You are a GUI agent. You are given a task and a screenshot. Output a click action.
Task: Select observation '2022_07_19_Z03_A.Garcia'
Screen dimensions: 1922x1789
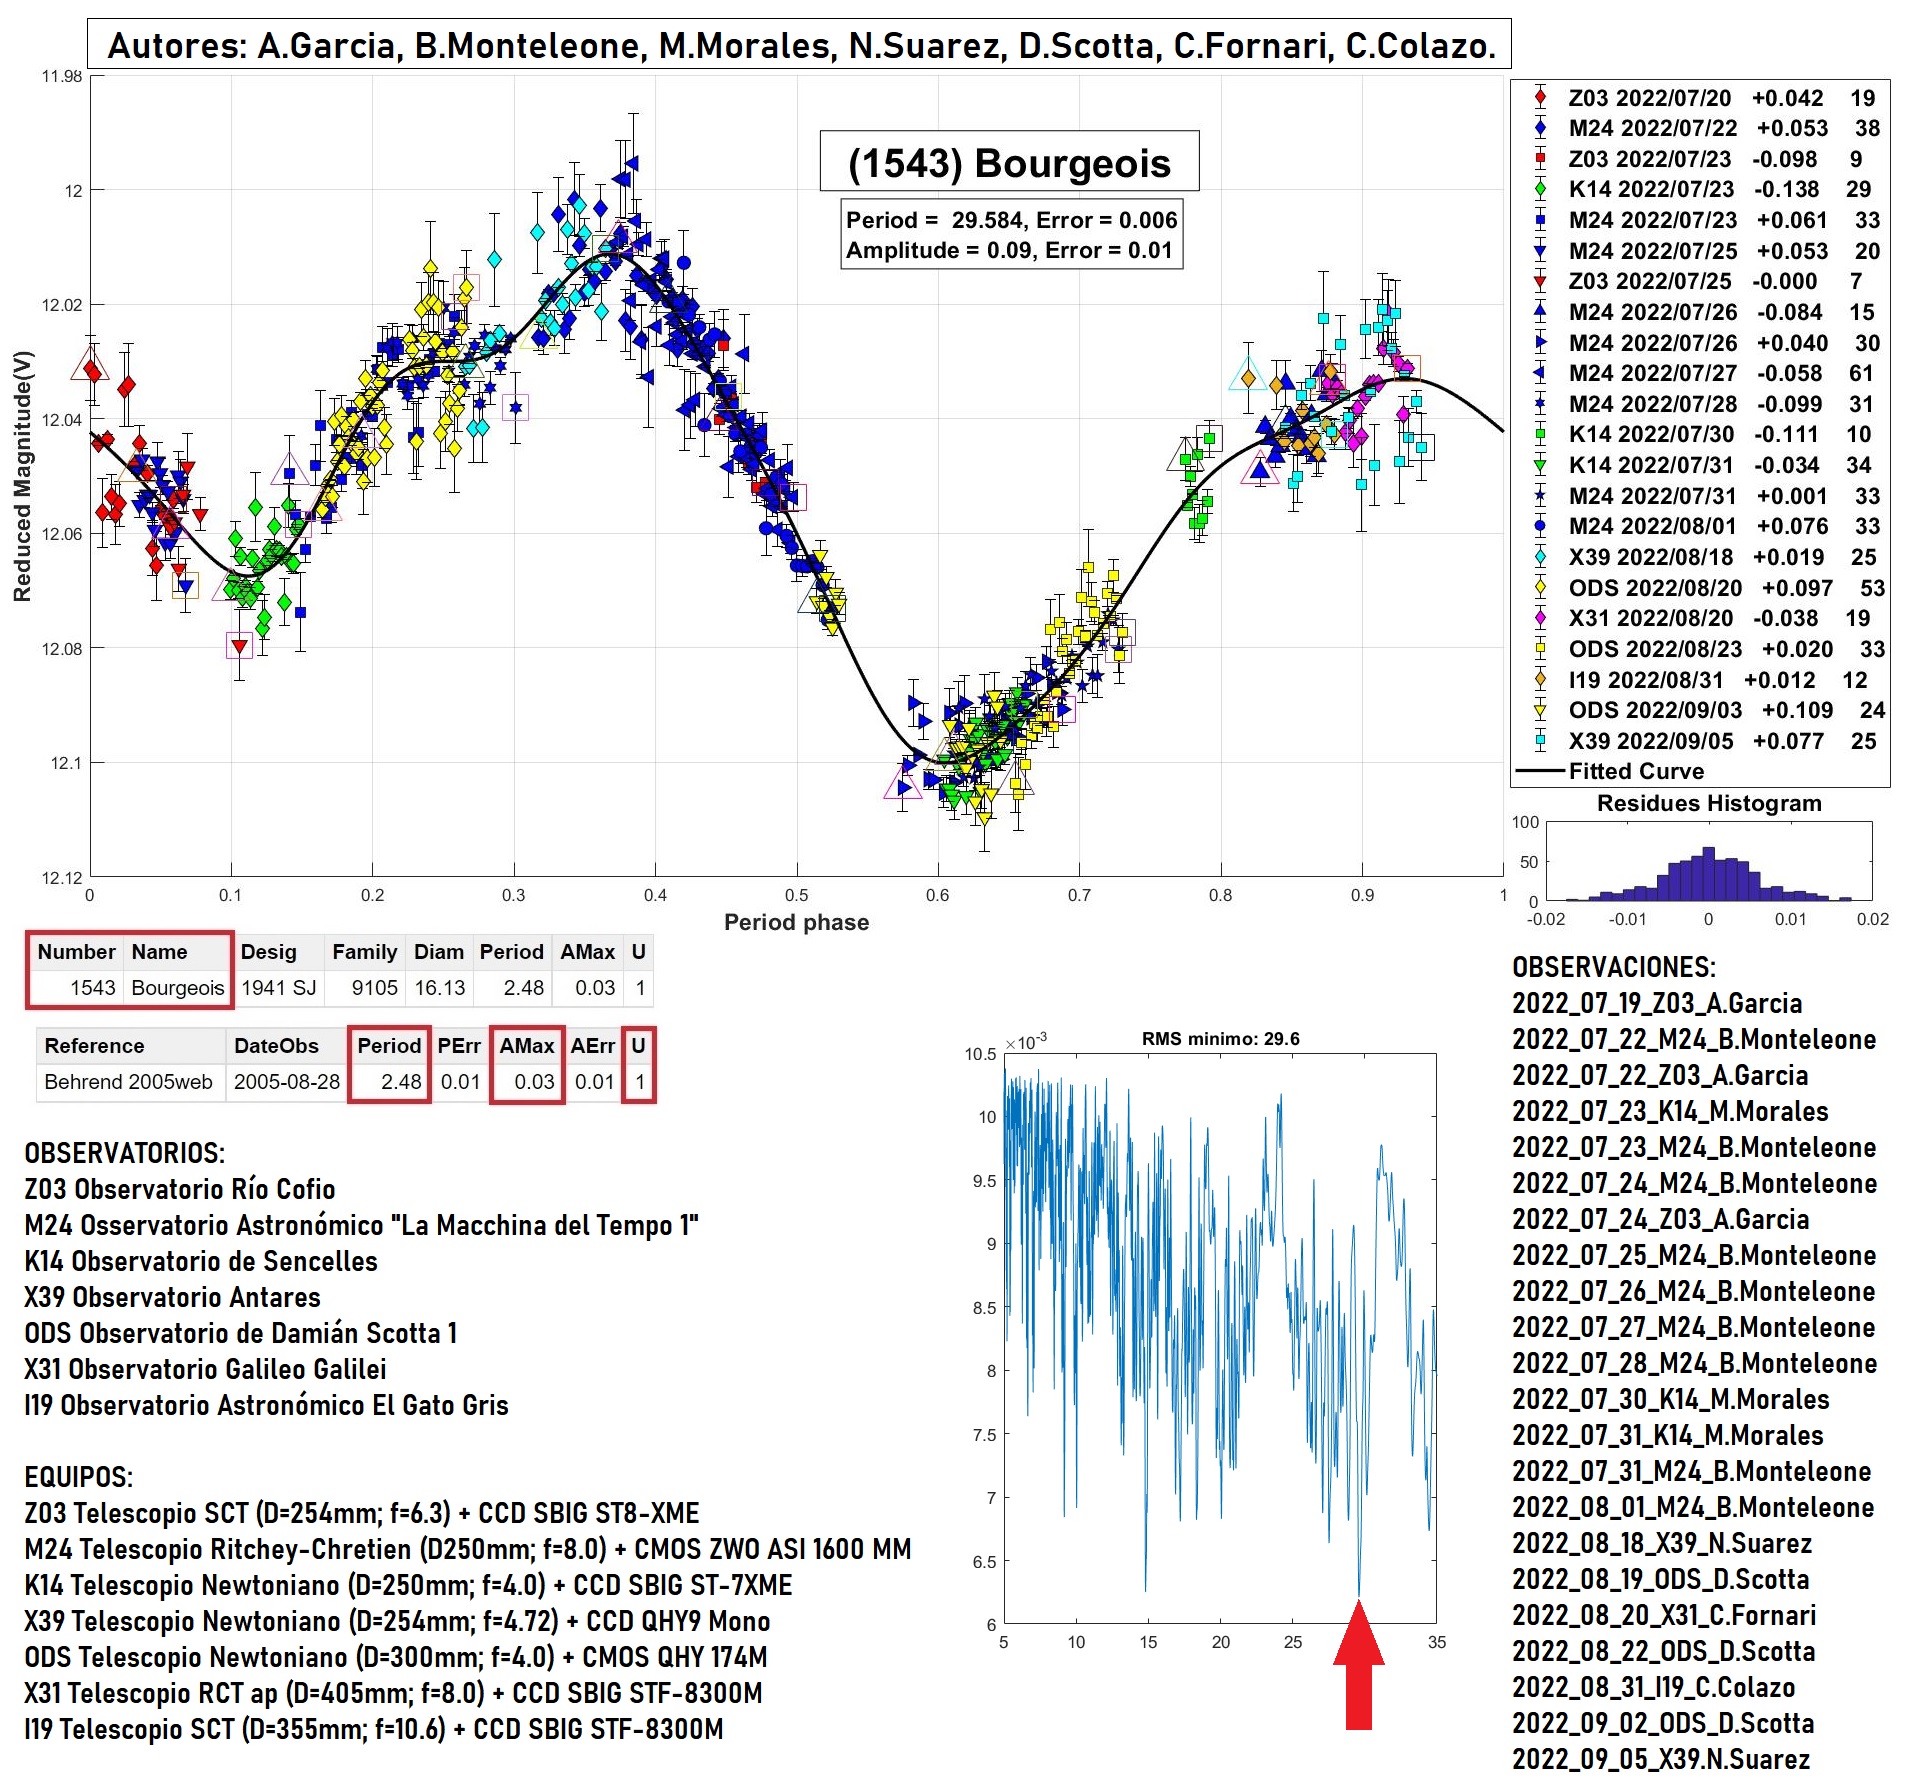coord(1657,1003)
